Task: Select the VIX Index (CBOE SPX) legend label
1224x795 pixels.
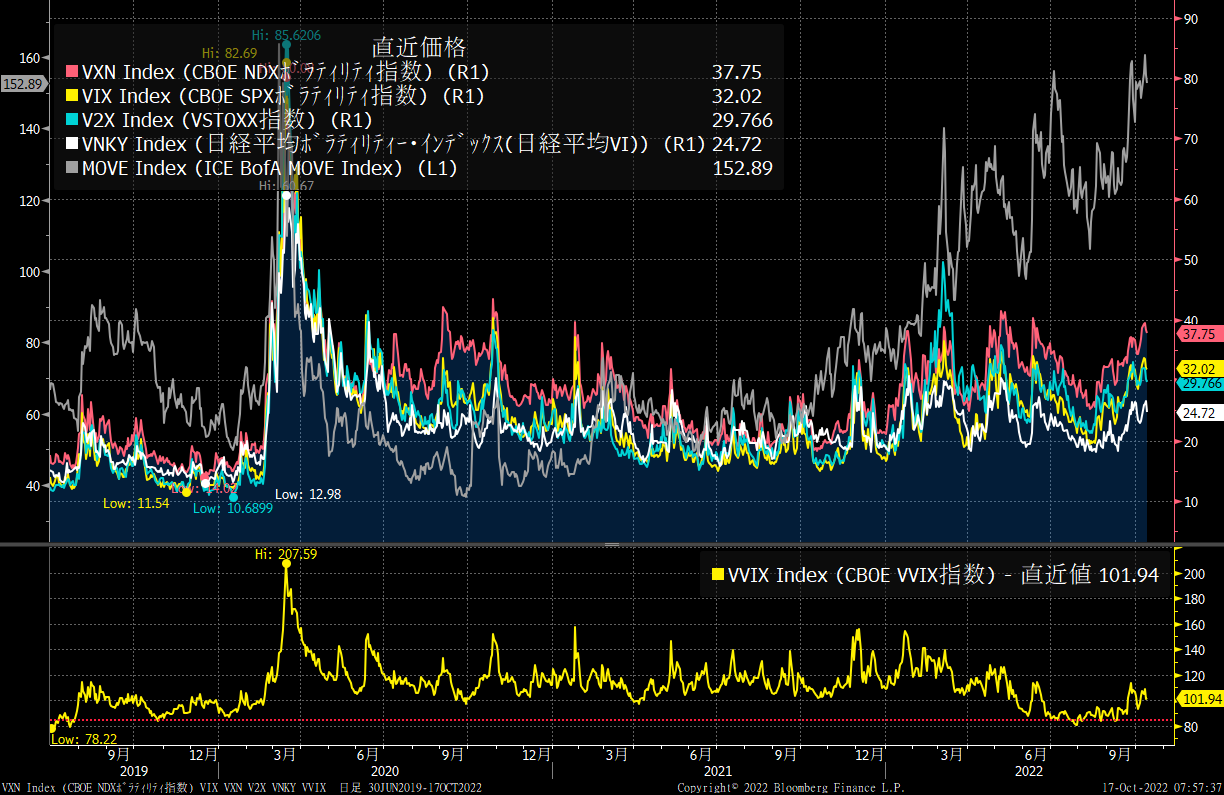Action: [282, 97]
